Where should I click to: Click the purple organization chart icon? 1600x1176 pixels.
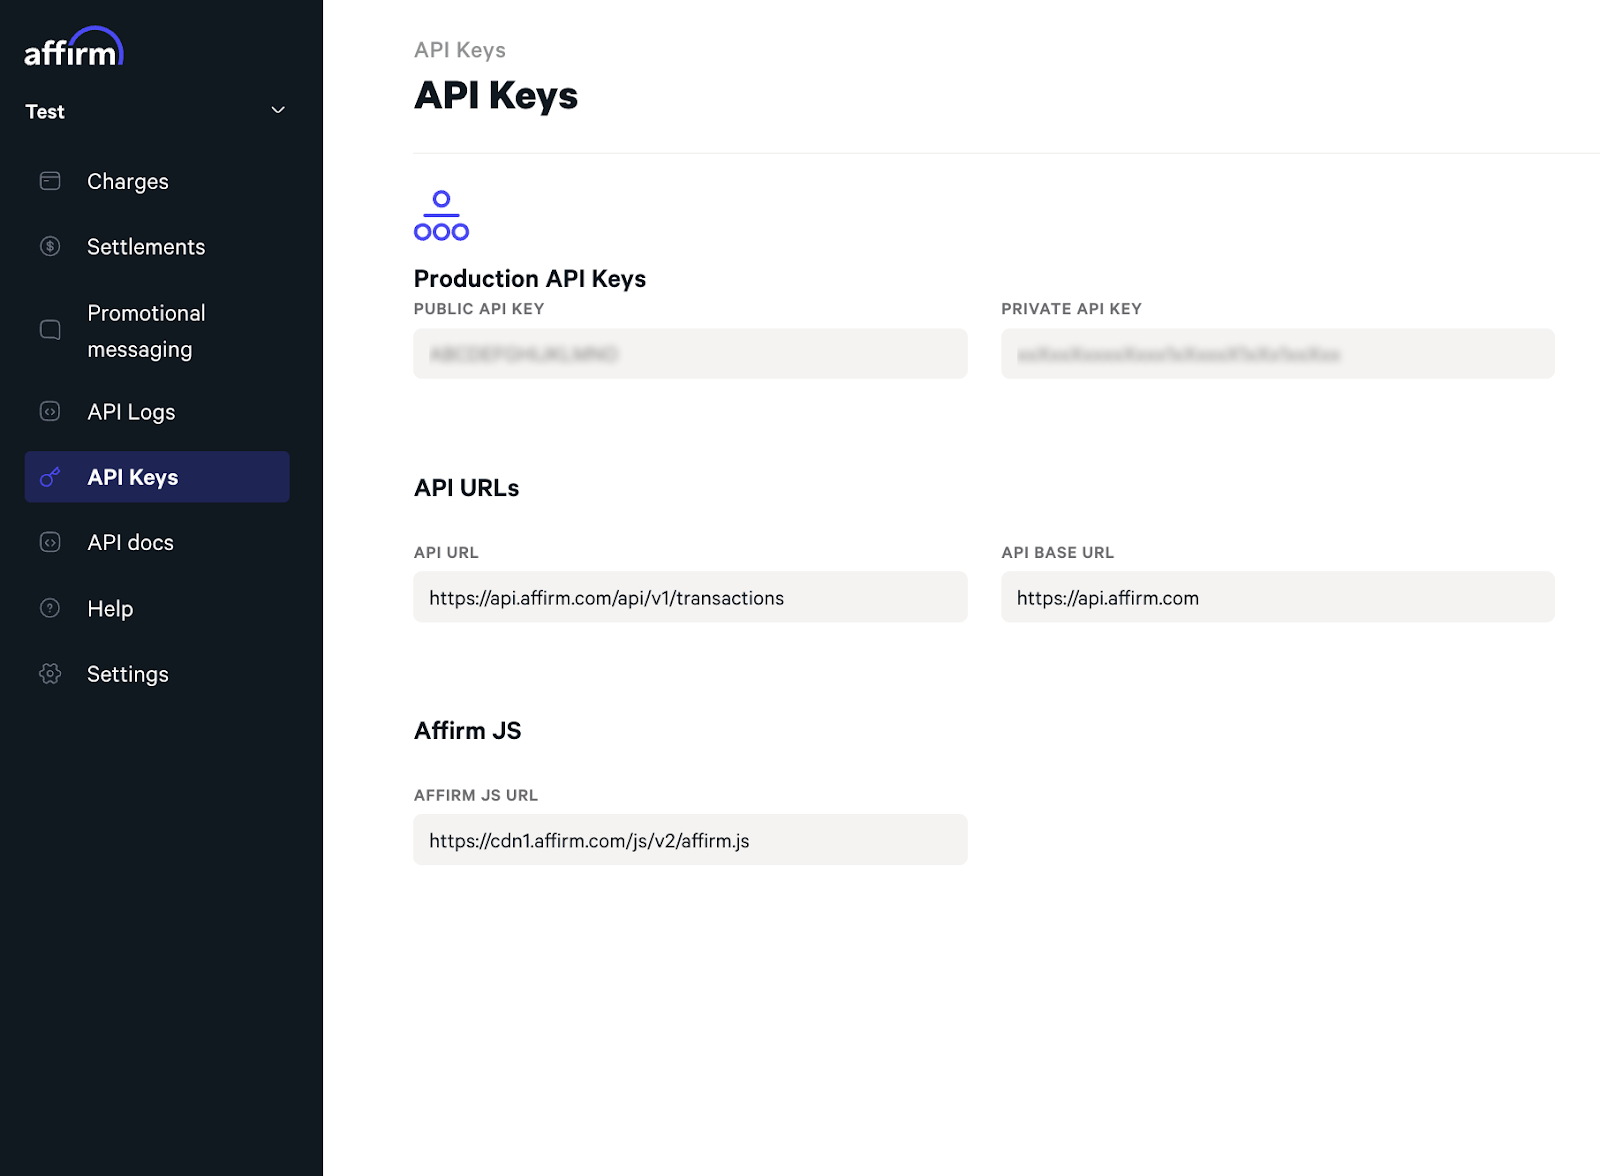click(441, 216)
